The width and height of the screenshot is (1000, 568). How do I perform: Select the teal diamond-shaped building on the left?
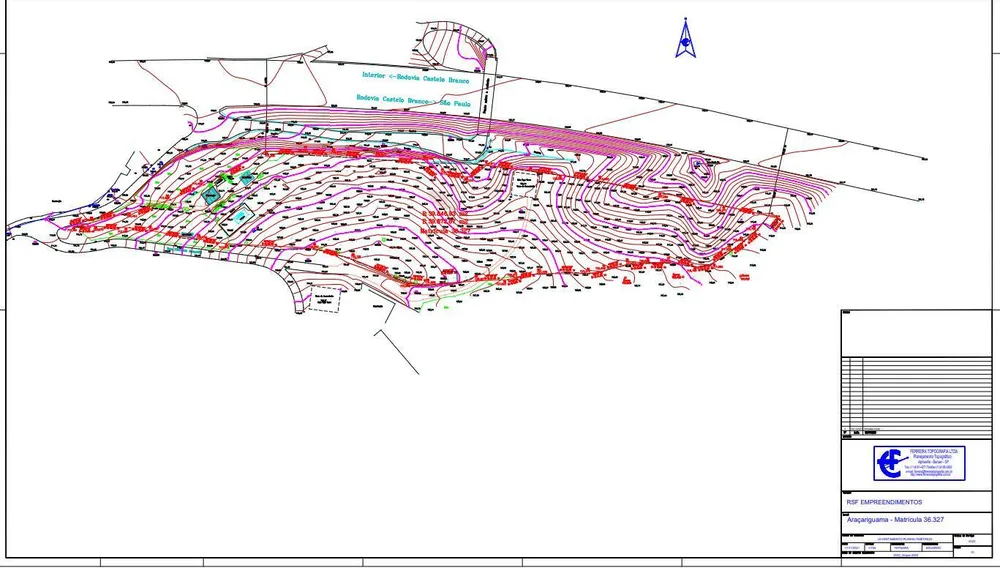(210, 194)
